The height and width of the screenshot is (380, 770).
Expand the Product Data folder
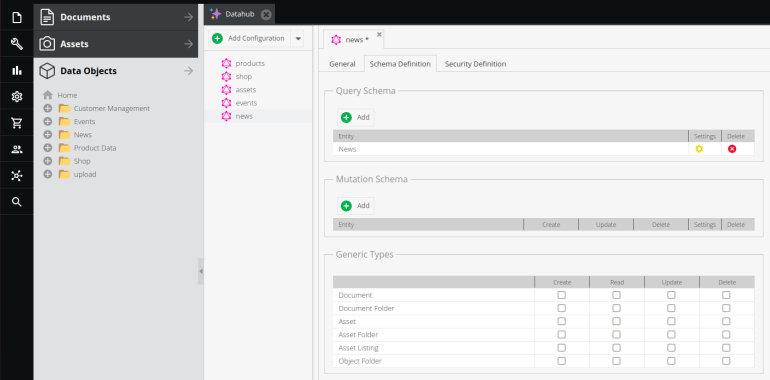(x=48, y=148)
